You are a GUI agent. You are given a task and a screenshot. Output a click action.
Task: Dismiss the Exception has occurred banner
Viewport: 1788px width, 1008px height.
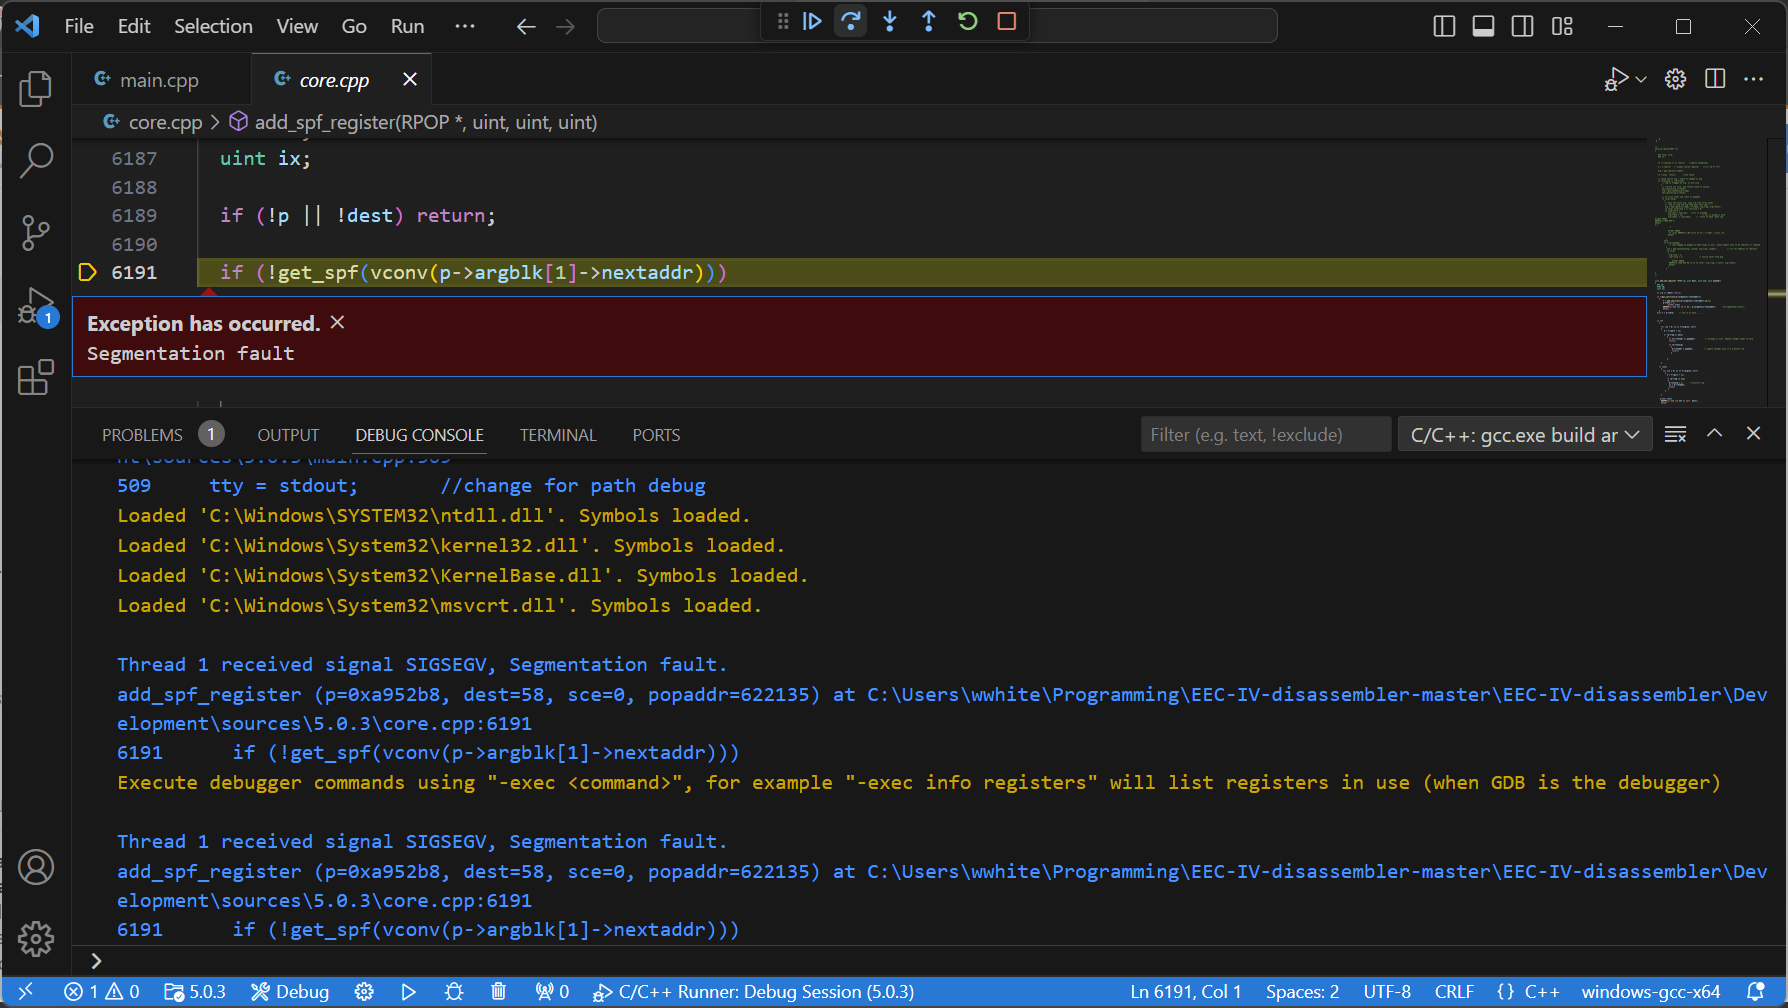[x=338, y=322]
